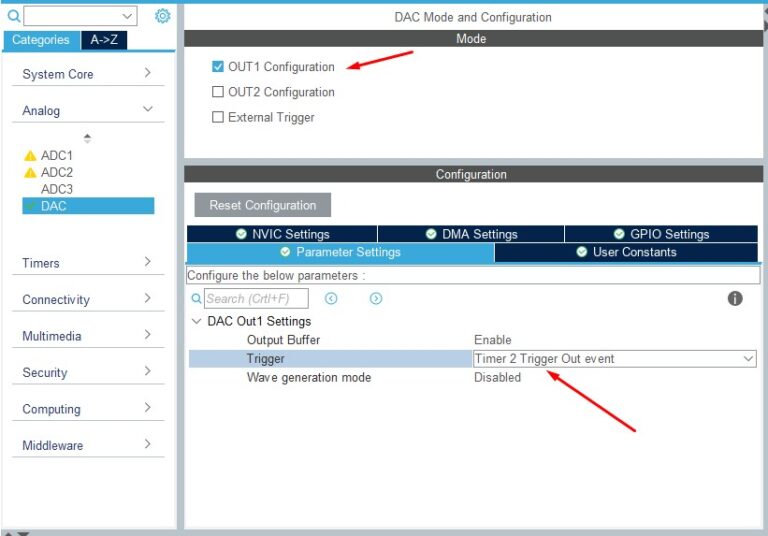Click the magnifier icon in the top-left search
This screenshot has height=536, width=768.
[x=14, y=16]
